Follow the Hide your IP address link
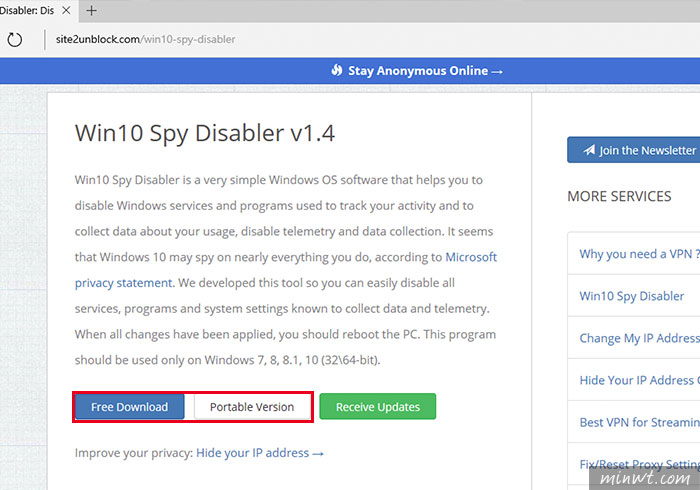This screenshot has height=490, width=700. [x=260, y=453]
